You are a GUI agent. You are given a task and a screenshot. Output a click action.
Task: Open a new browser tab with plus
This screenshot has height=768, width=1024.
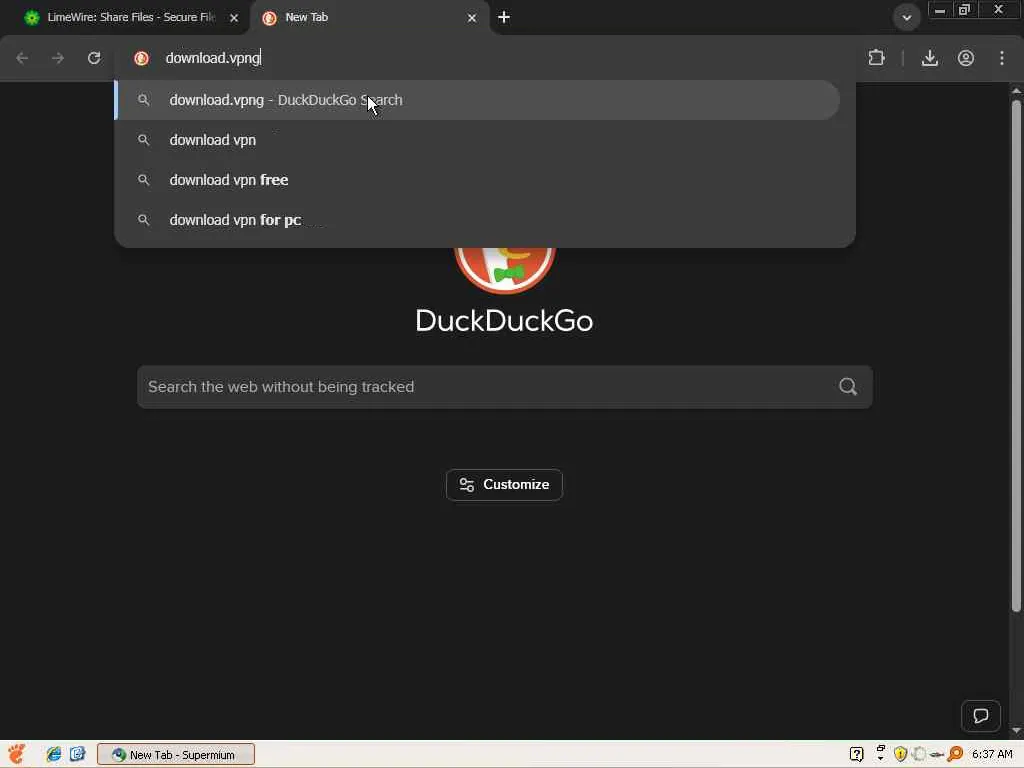click(504, 18)
